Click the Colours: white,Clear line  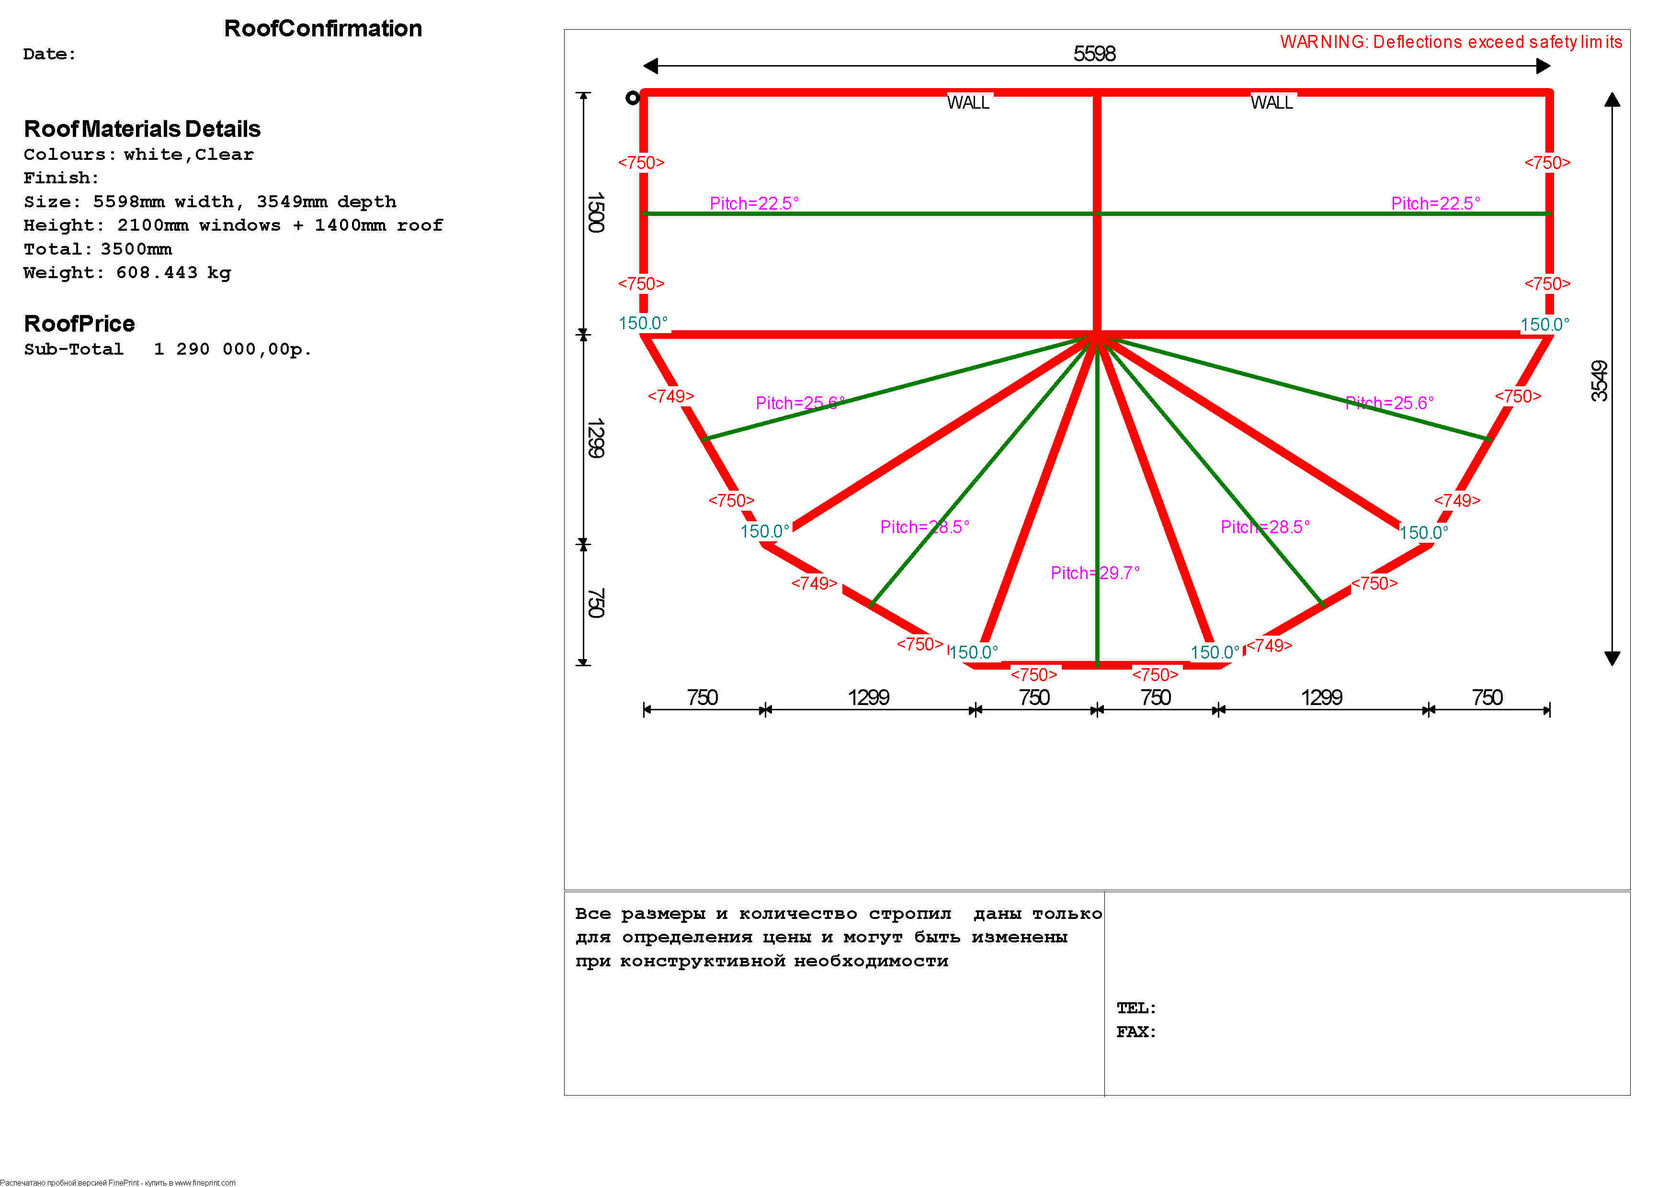[x=139, y=155]
